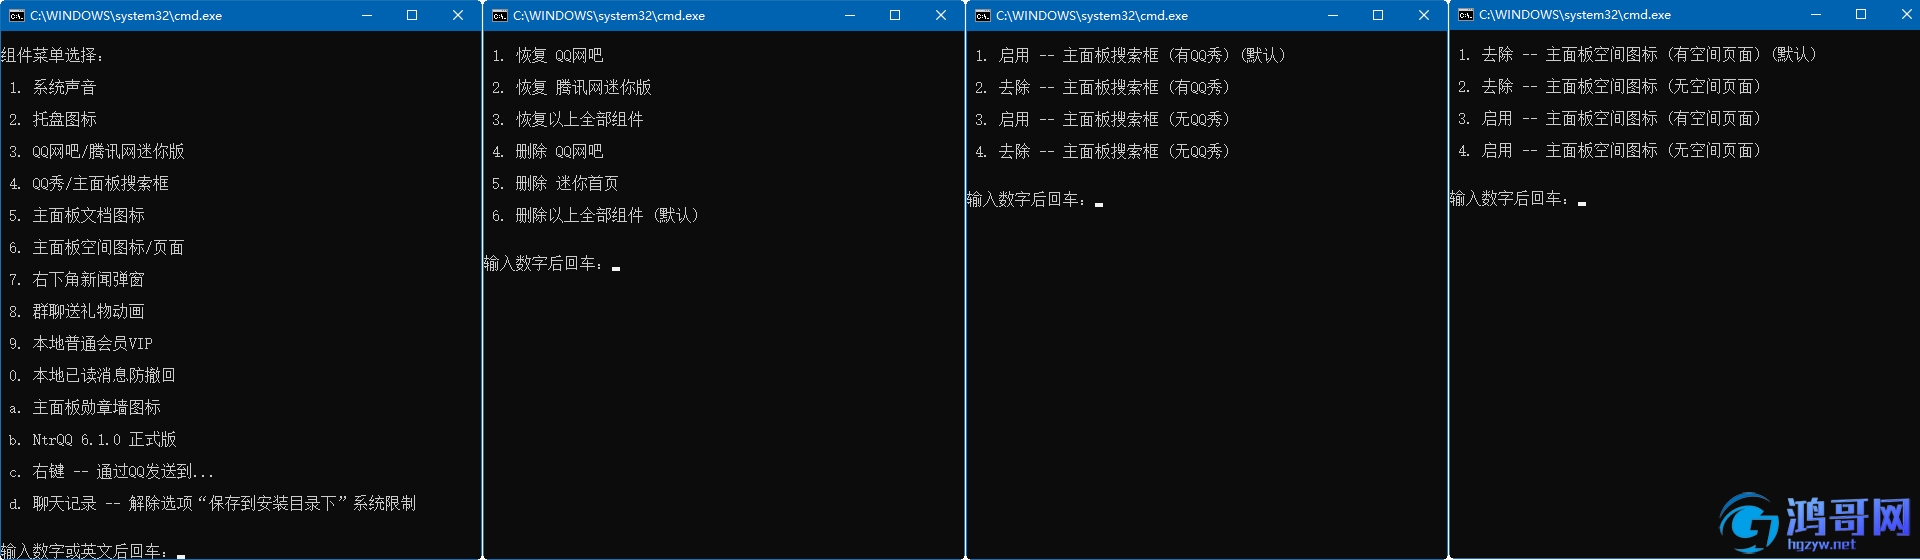Click the line "1. 恢复 QQ网吧"
1920x560 pixels.
click(548, 56)
